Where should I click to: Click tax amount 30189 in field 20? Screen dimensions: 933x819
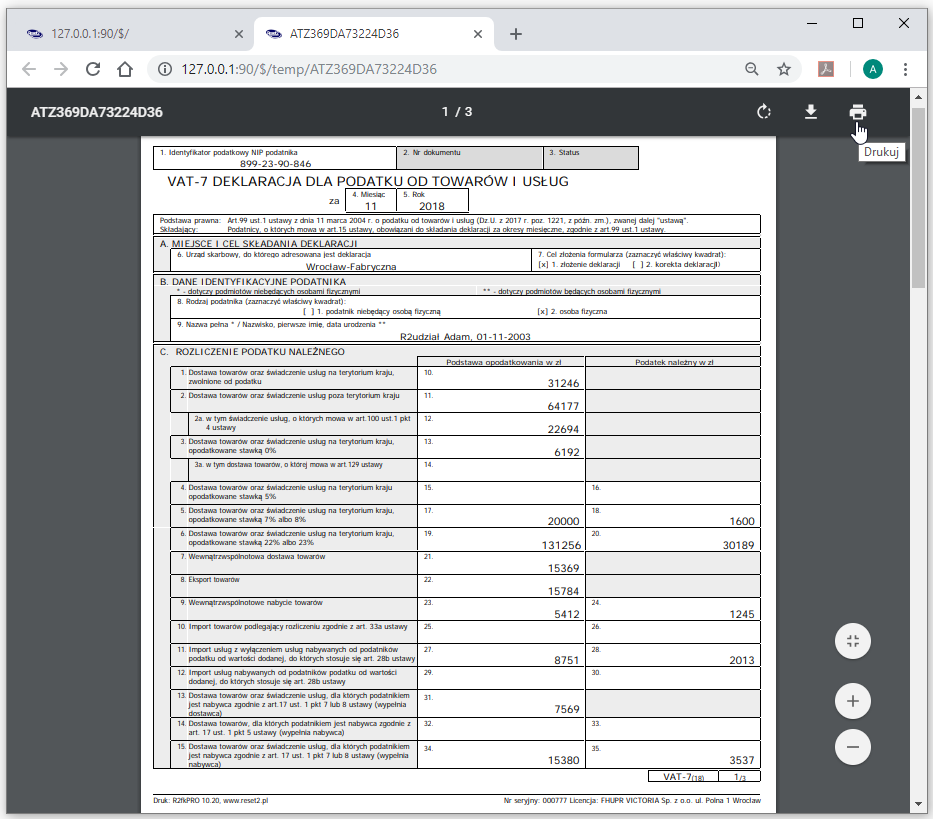click(738, 545)
